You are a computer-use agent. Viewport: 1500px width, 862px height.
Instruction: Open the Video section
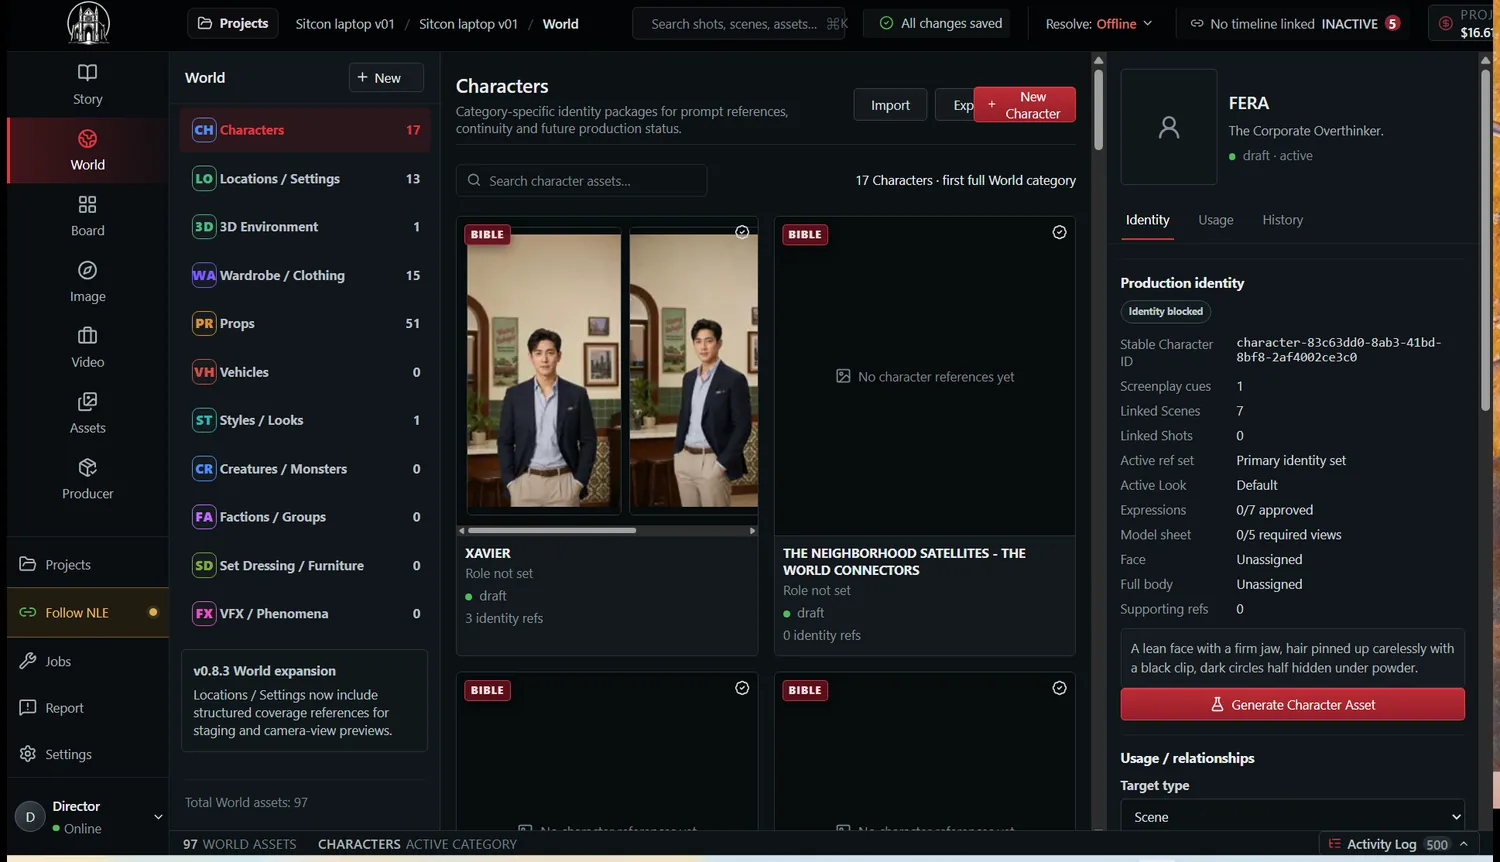[x=88, y=348]
